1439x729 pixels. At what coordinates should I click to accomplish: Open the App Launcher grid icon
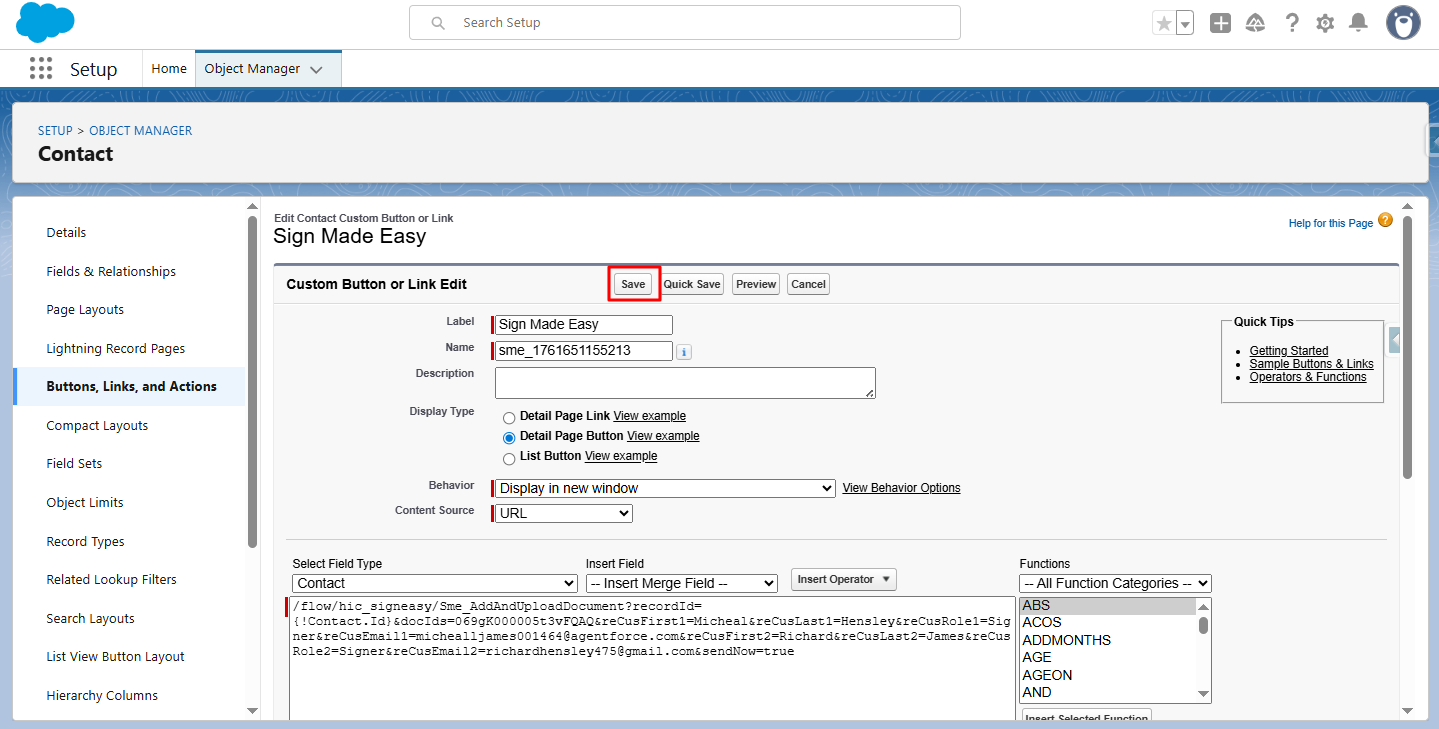click(x=41, y=69)
